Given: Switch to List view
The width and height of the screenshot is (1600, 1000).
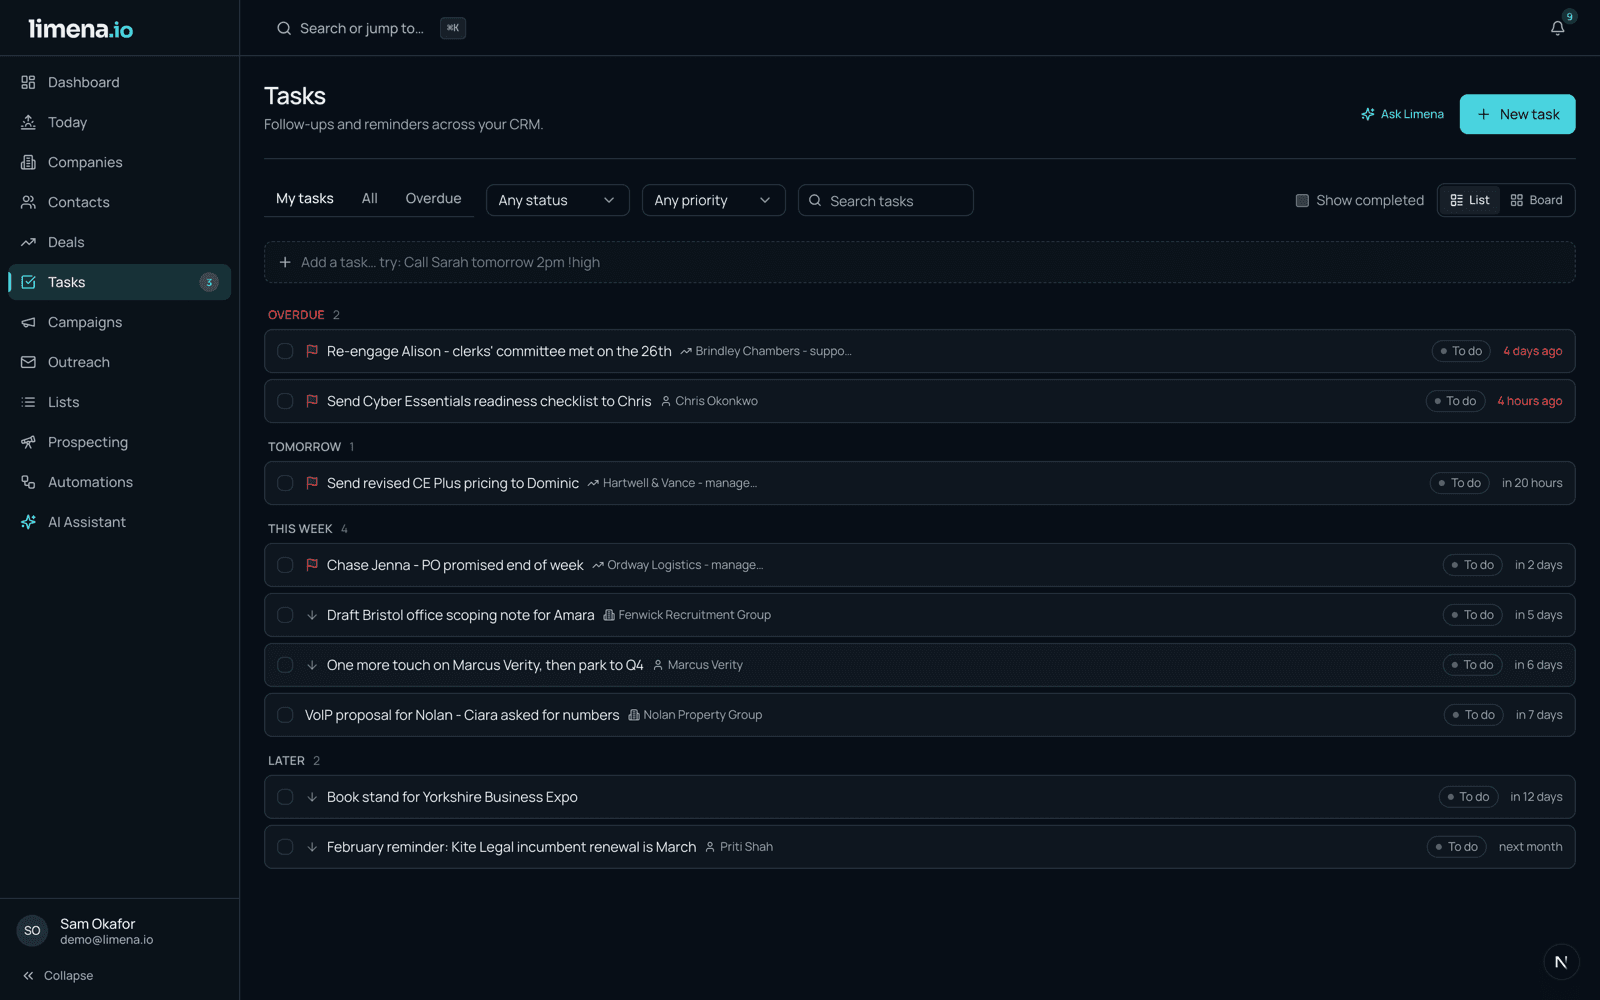Looking at the screenshot, I should click(1470, 200).
